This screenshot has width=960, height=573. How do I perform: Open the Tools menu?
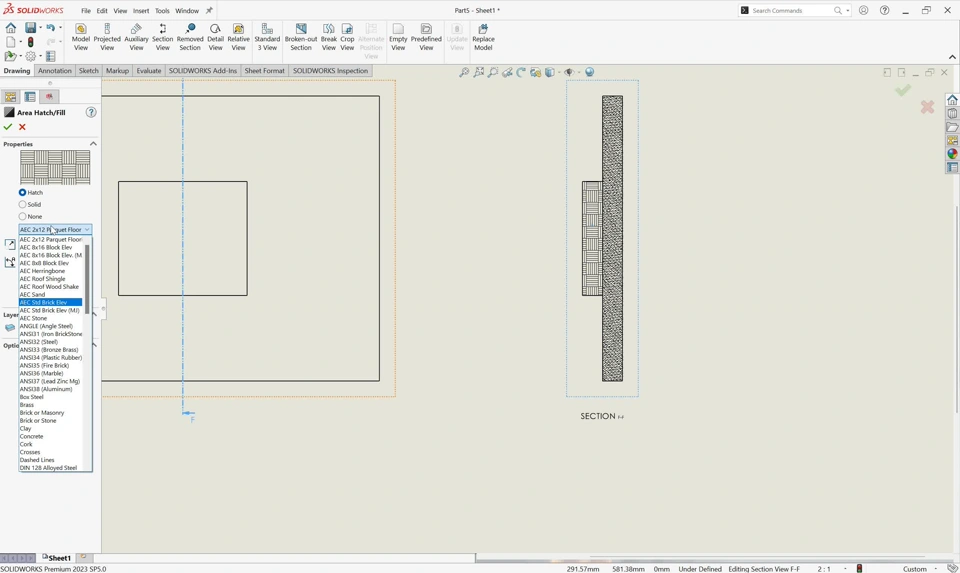pyautogui.click(x=162, y=10)
